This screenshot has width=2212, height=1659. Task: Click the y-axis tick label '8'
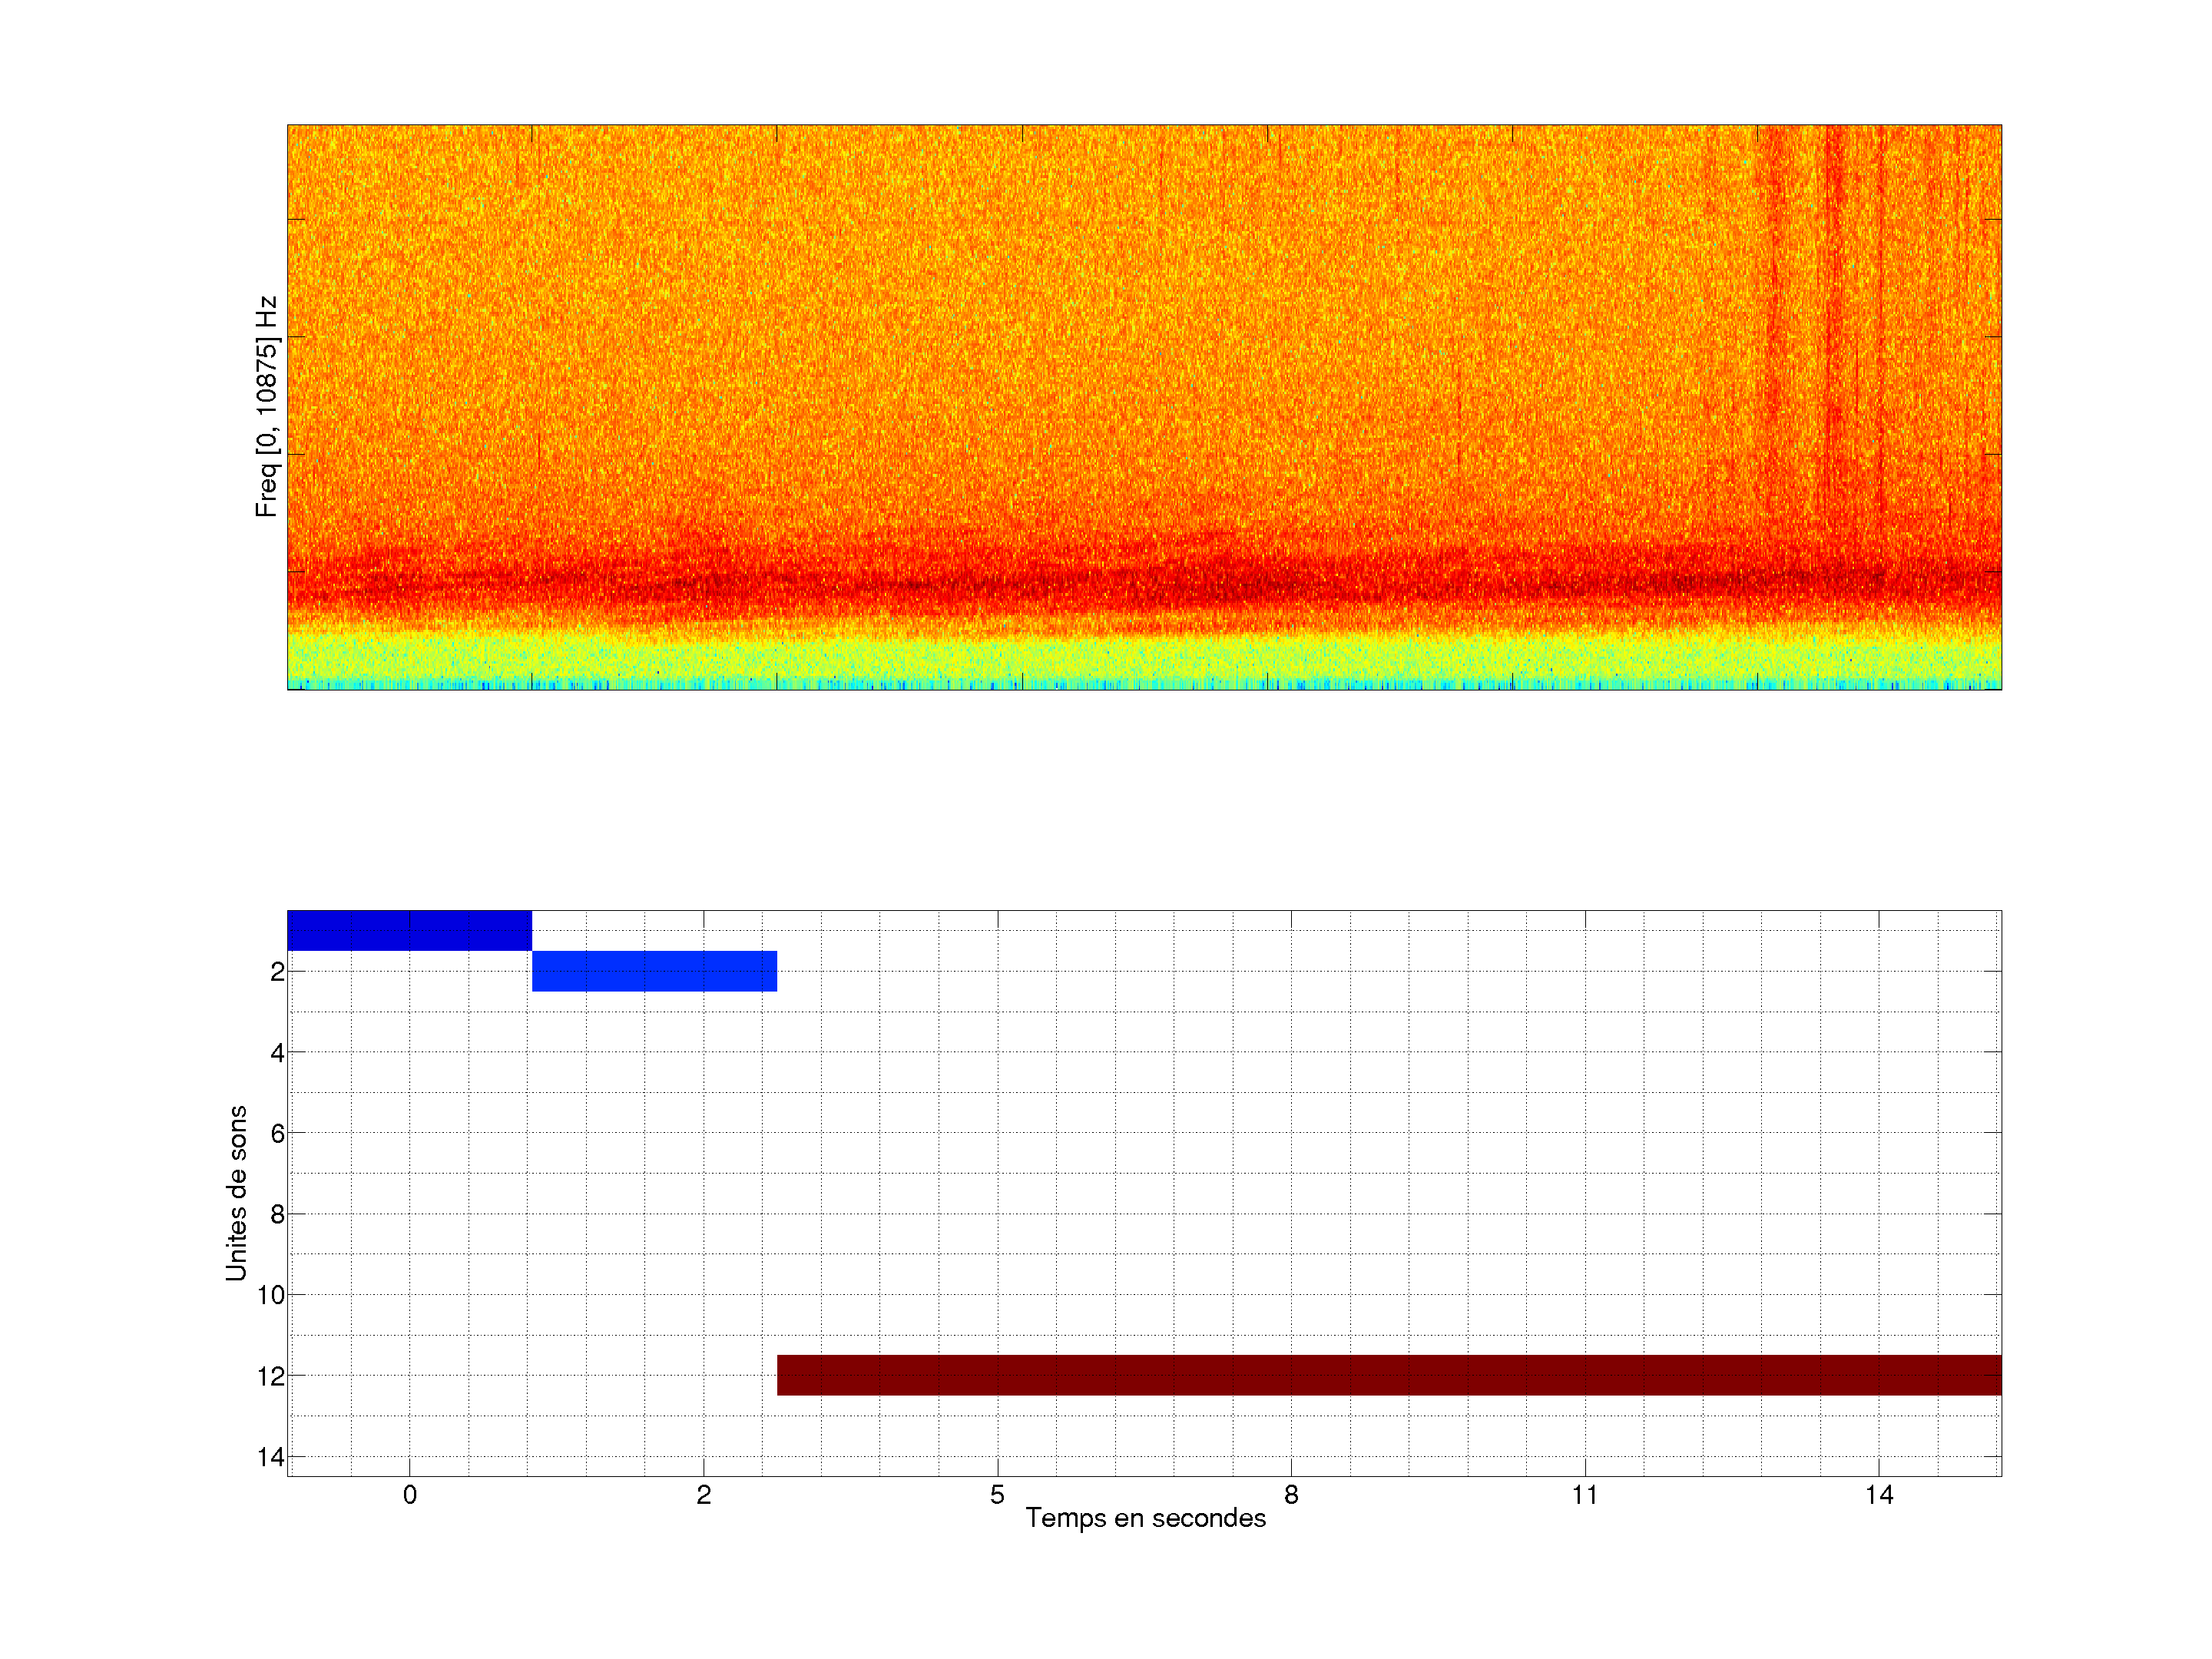point(277,1214)
